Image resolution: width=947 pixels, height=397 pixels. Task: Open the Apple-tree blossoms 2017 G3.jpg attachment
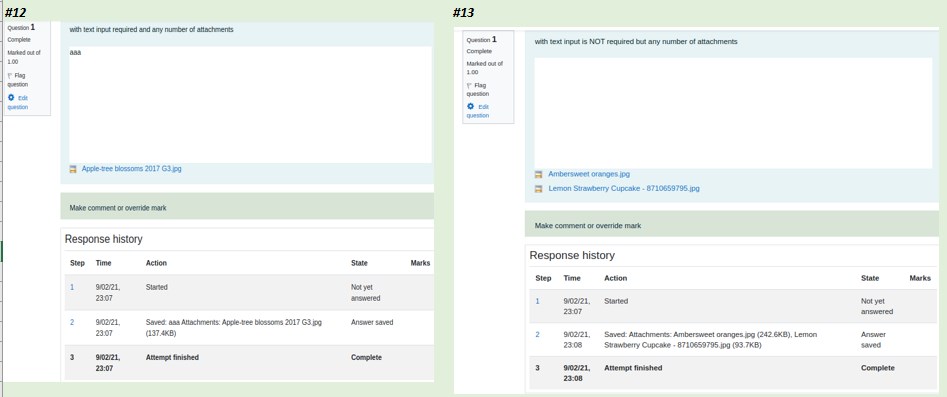pos(132,169)
